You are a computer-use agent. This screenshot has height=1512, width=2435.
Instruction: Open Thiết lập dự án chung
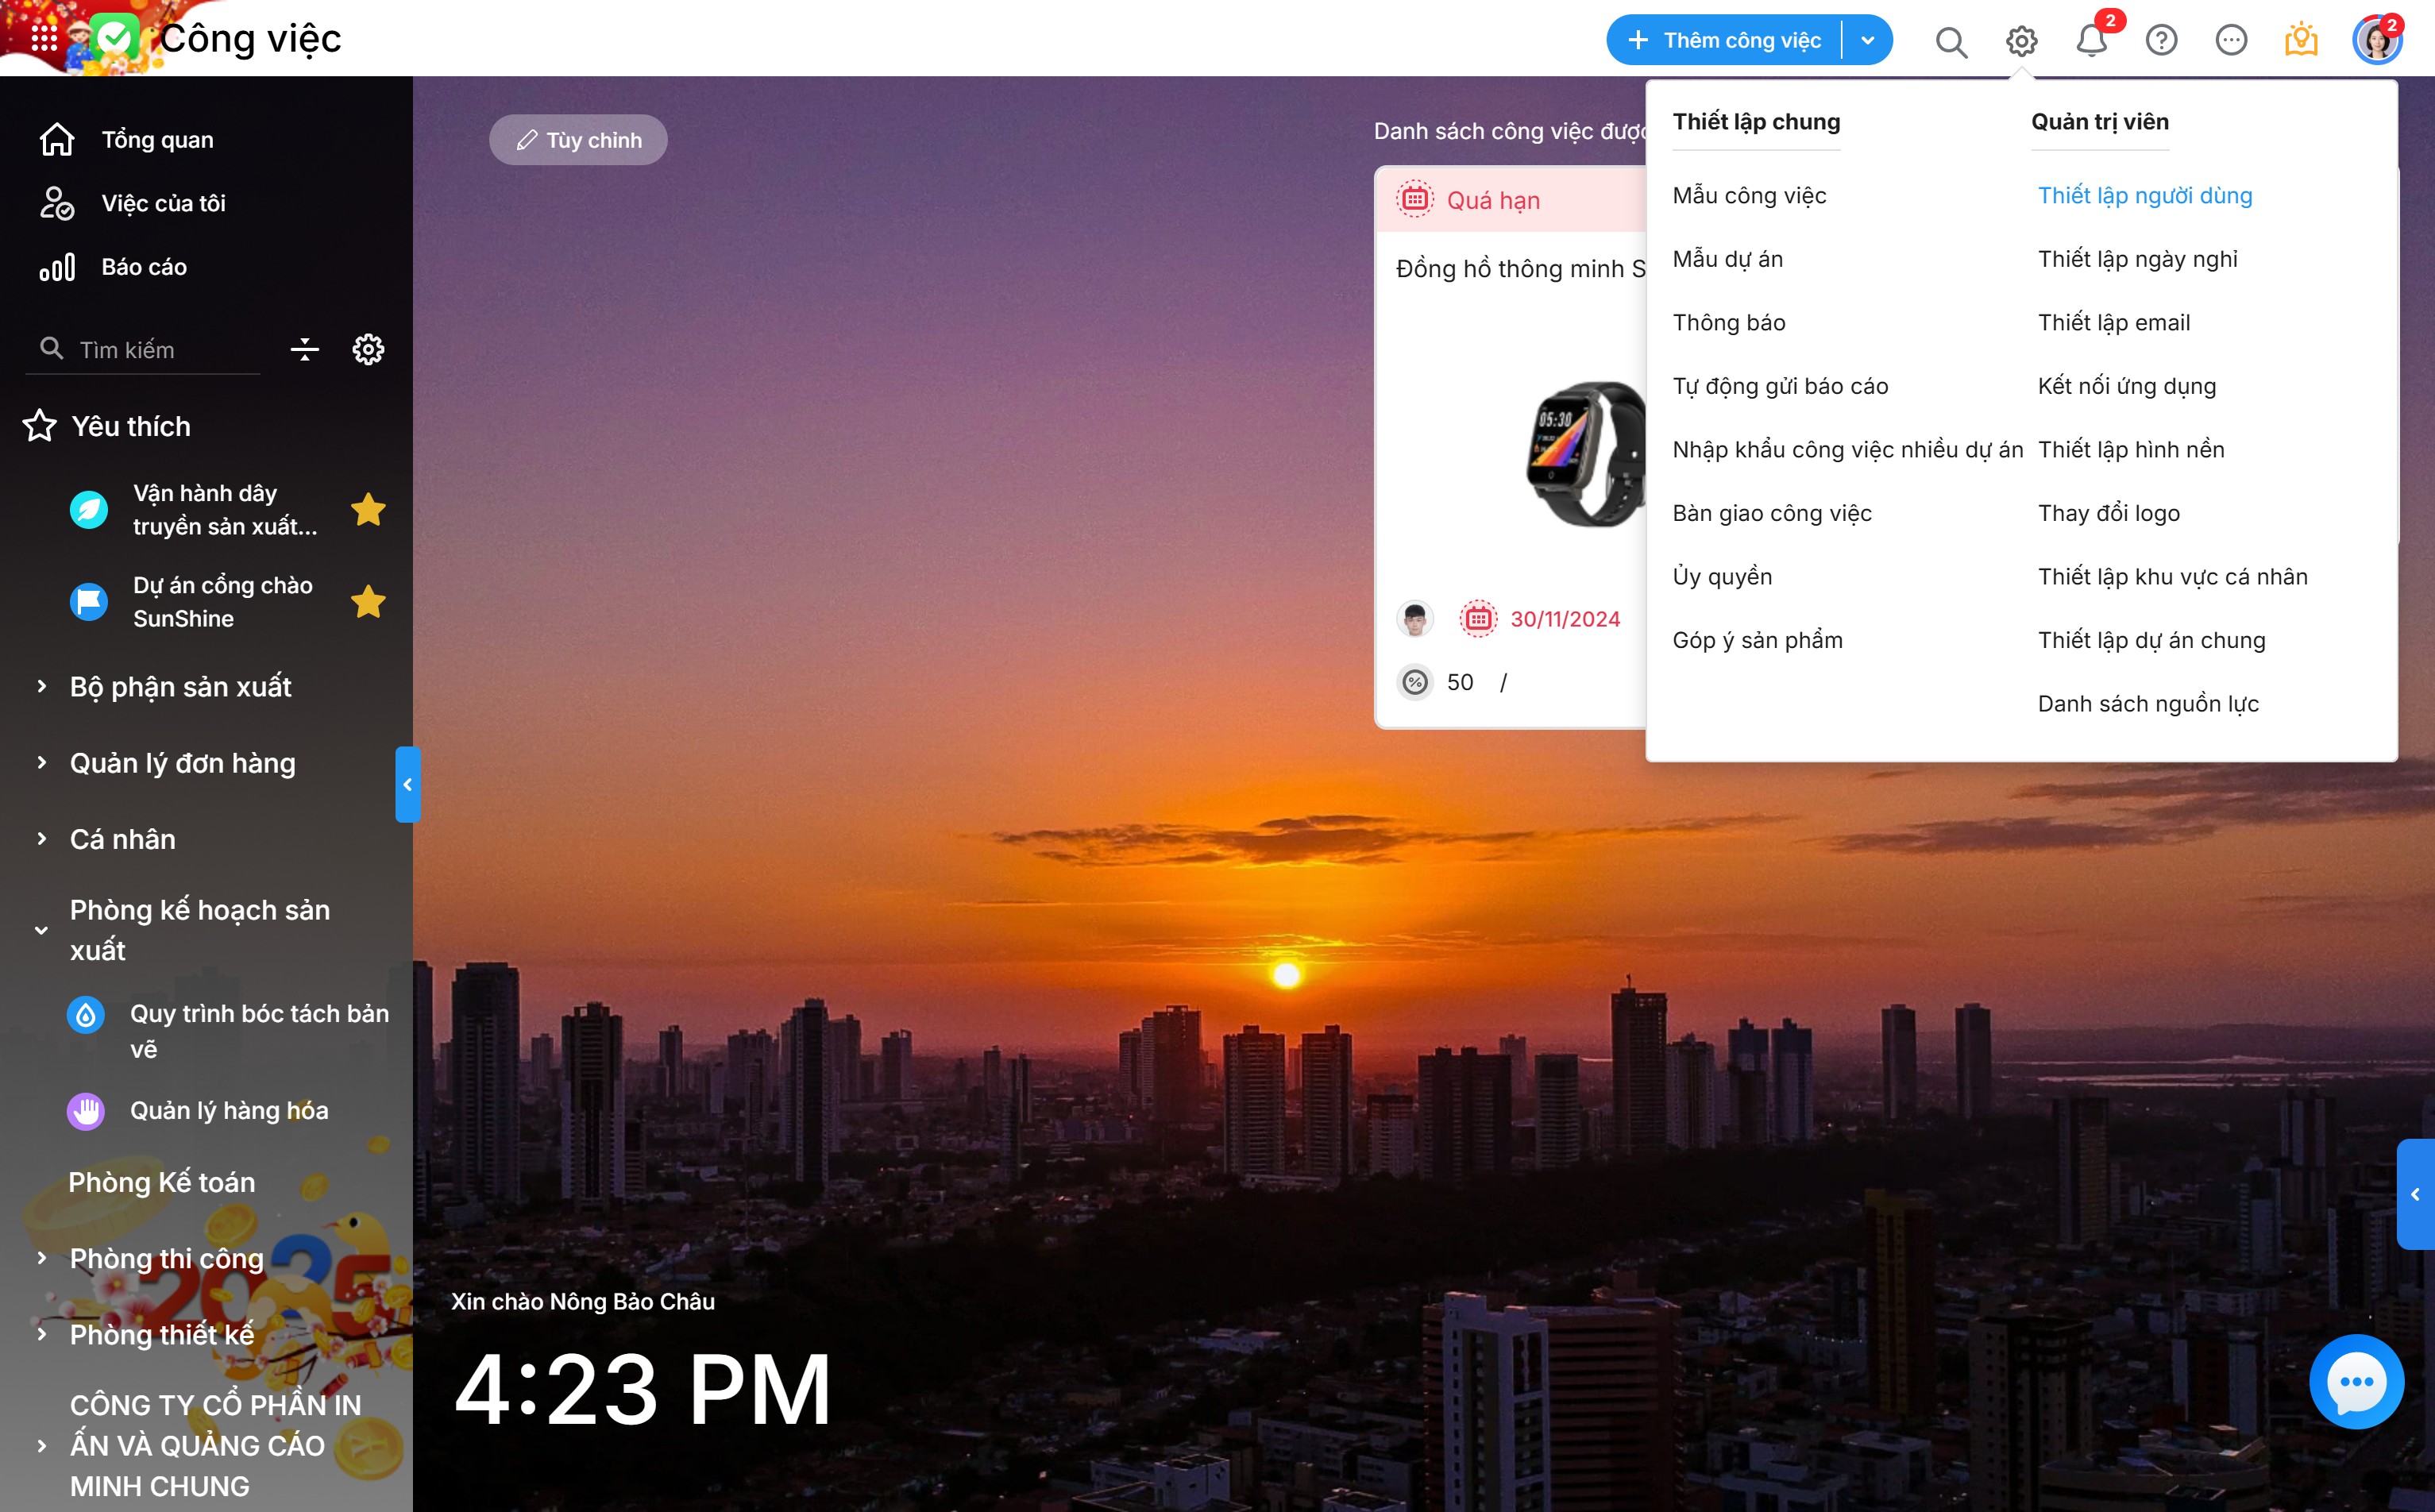point(2151,641)
